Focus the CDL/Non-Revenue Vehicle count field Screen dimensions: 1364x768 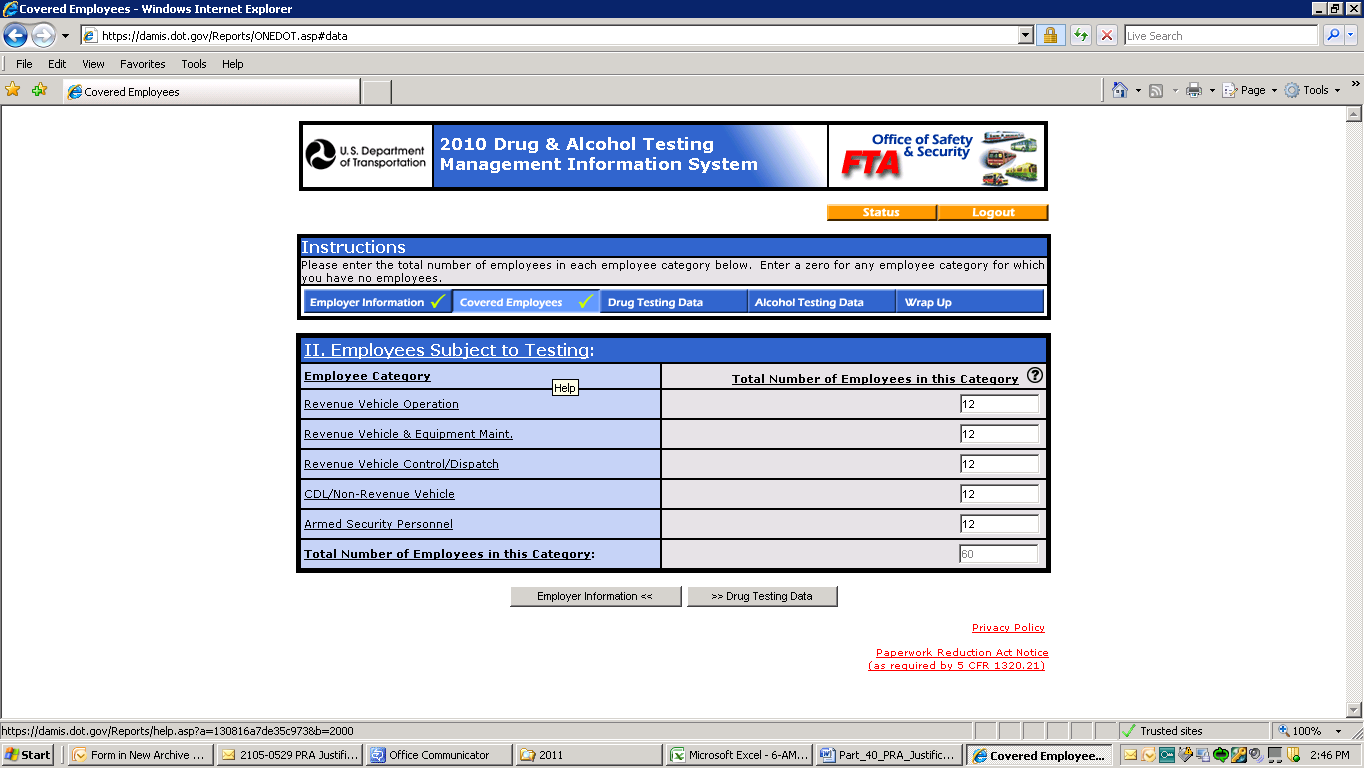[999, 494]
